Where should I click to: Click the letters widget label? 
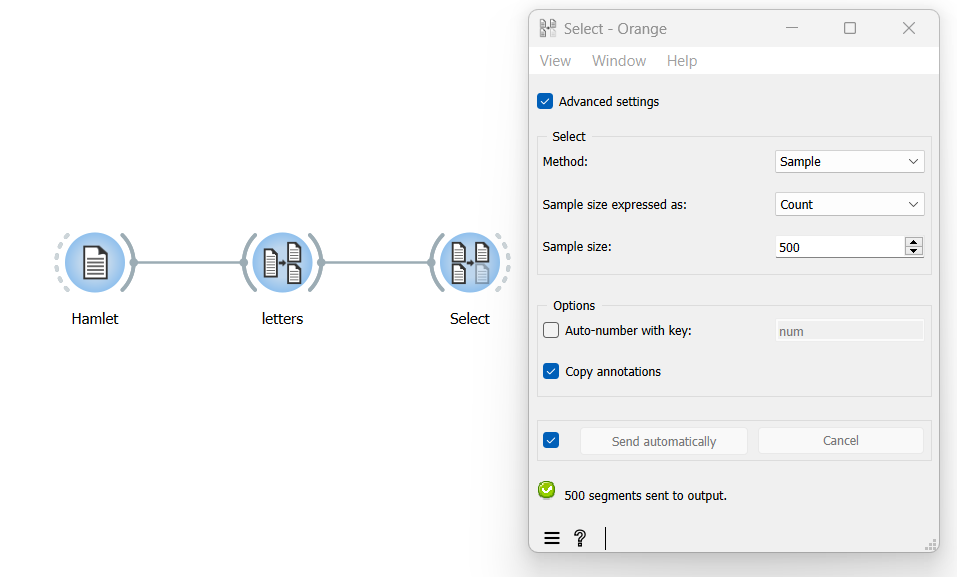[x=282, y=319]
